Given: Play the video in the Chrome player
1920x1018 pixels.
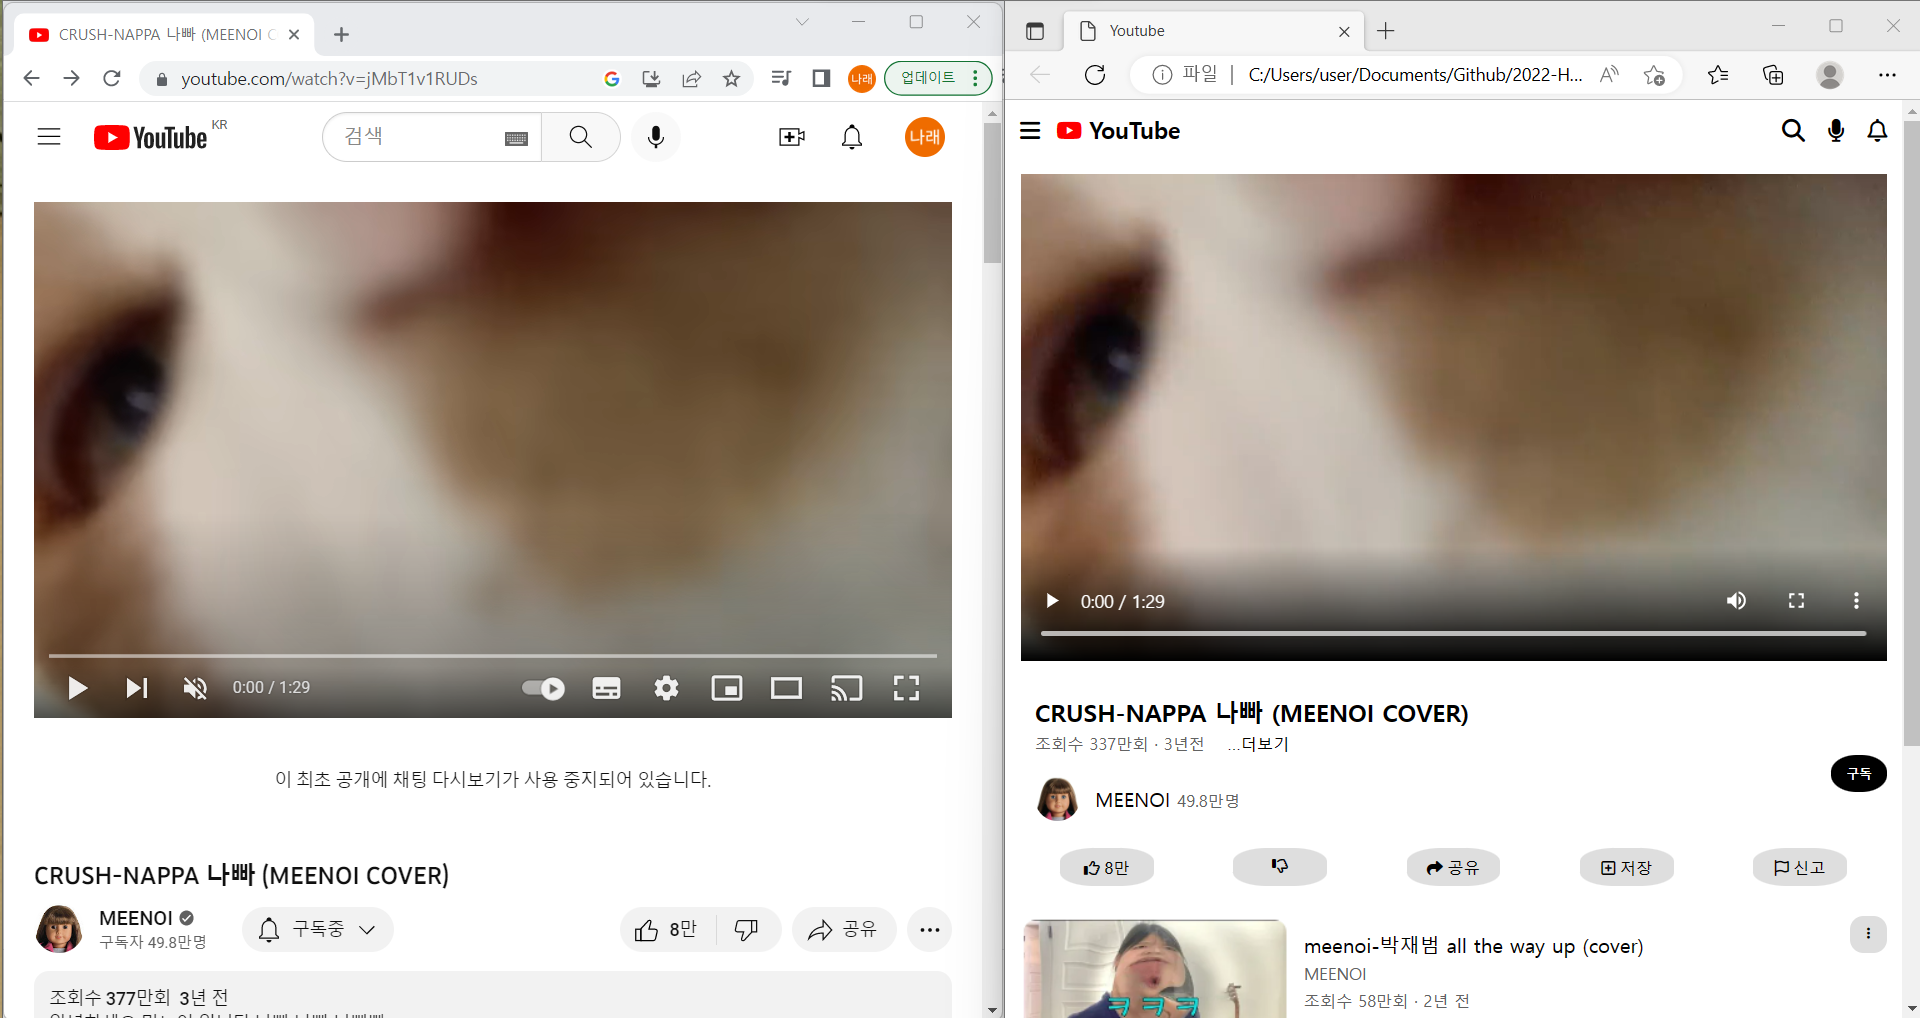Looking at the screenshot, I should pyautogui.click(x=77, y=688).
